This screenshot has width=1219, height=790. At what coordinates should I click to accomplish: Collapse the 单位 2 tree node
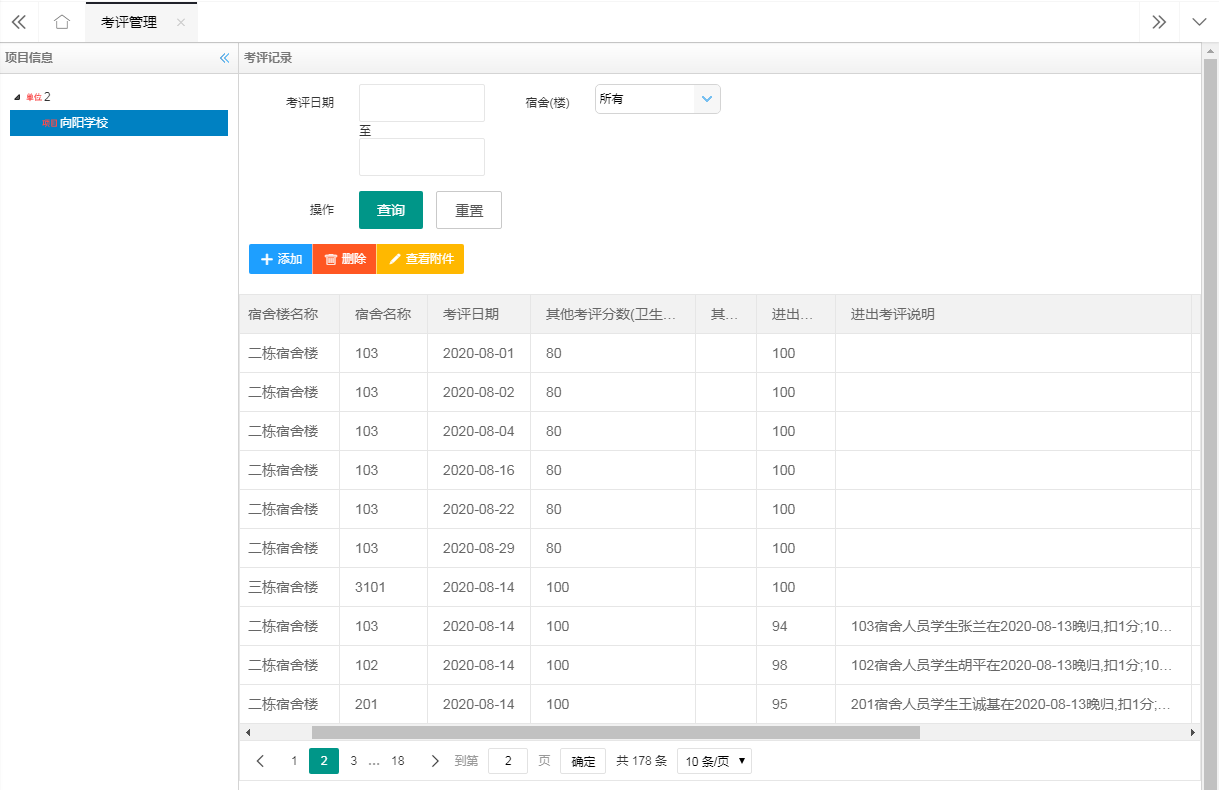(17, 97)
